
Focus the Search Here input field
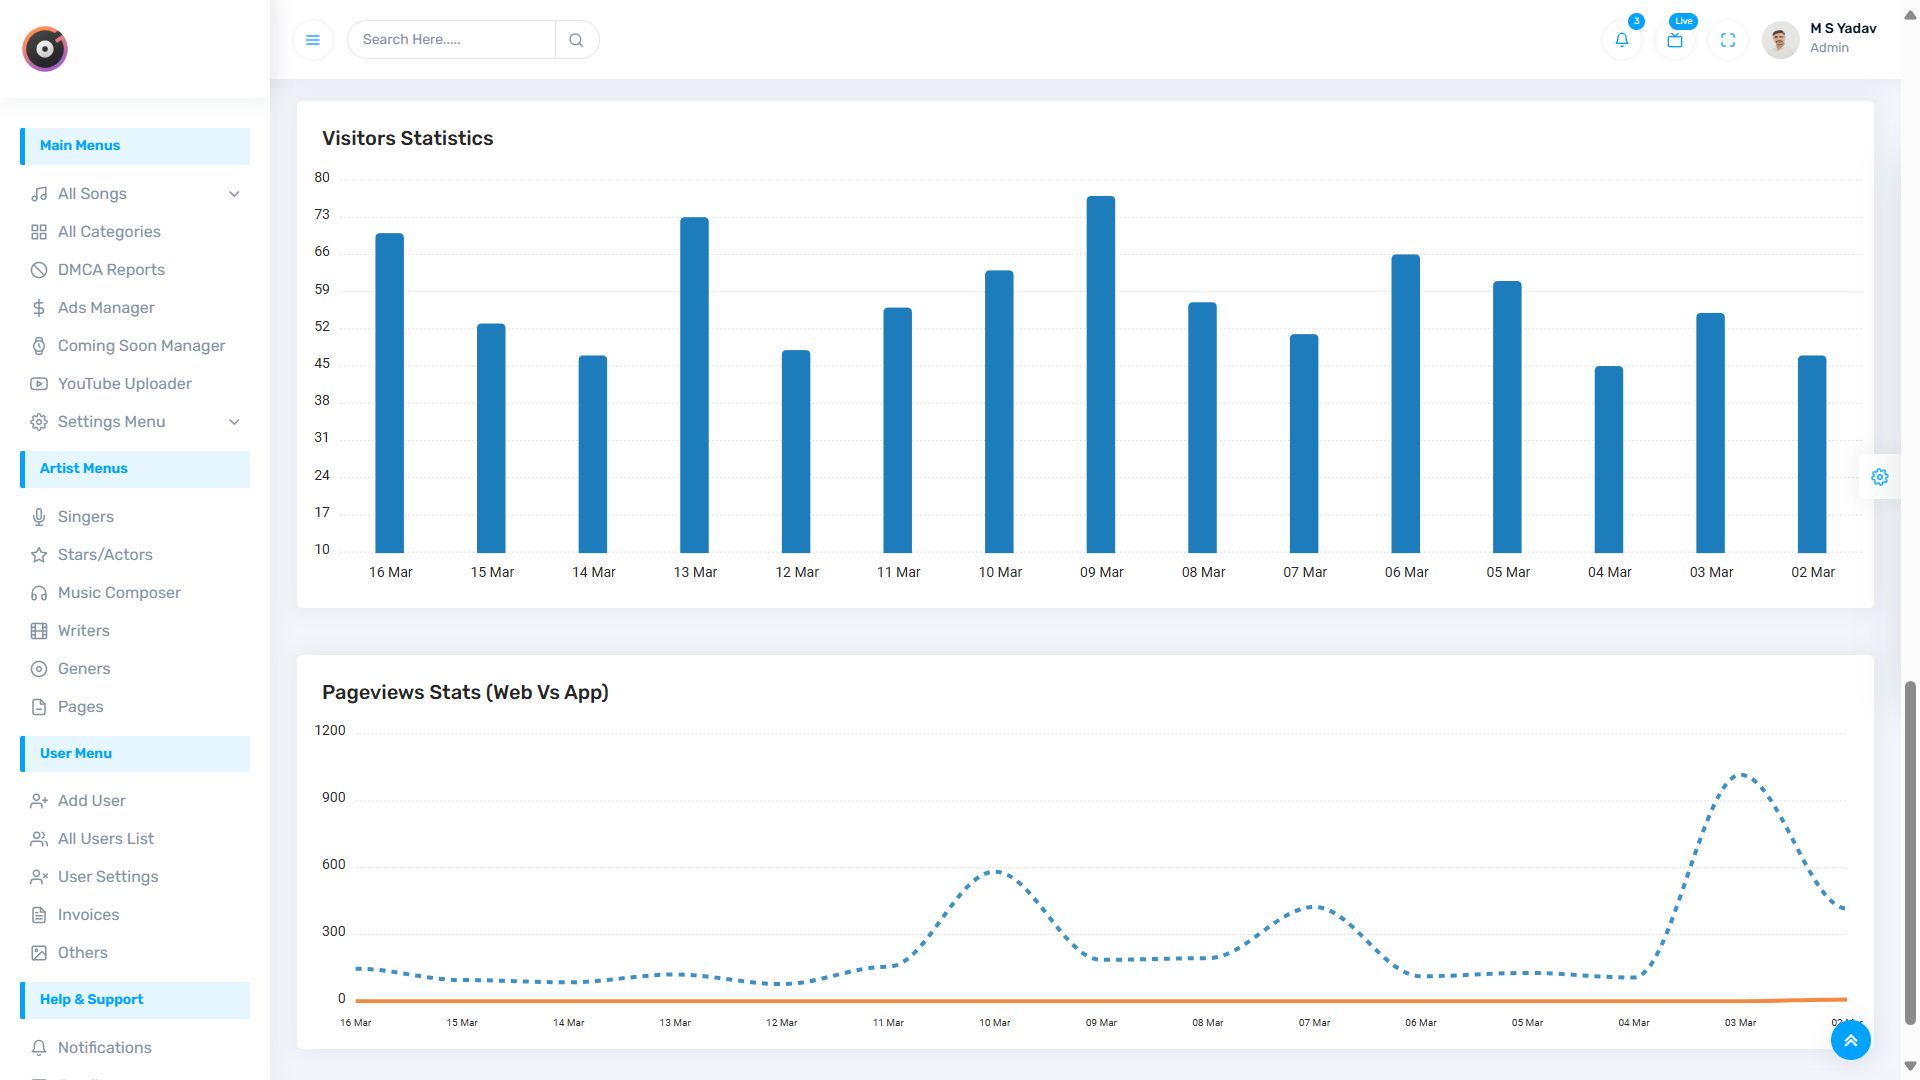tap(452, 40)
